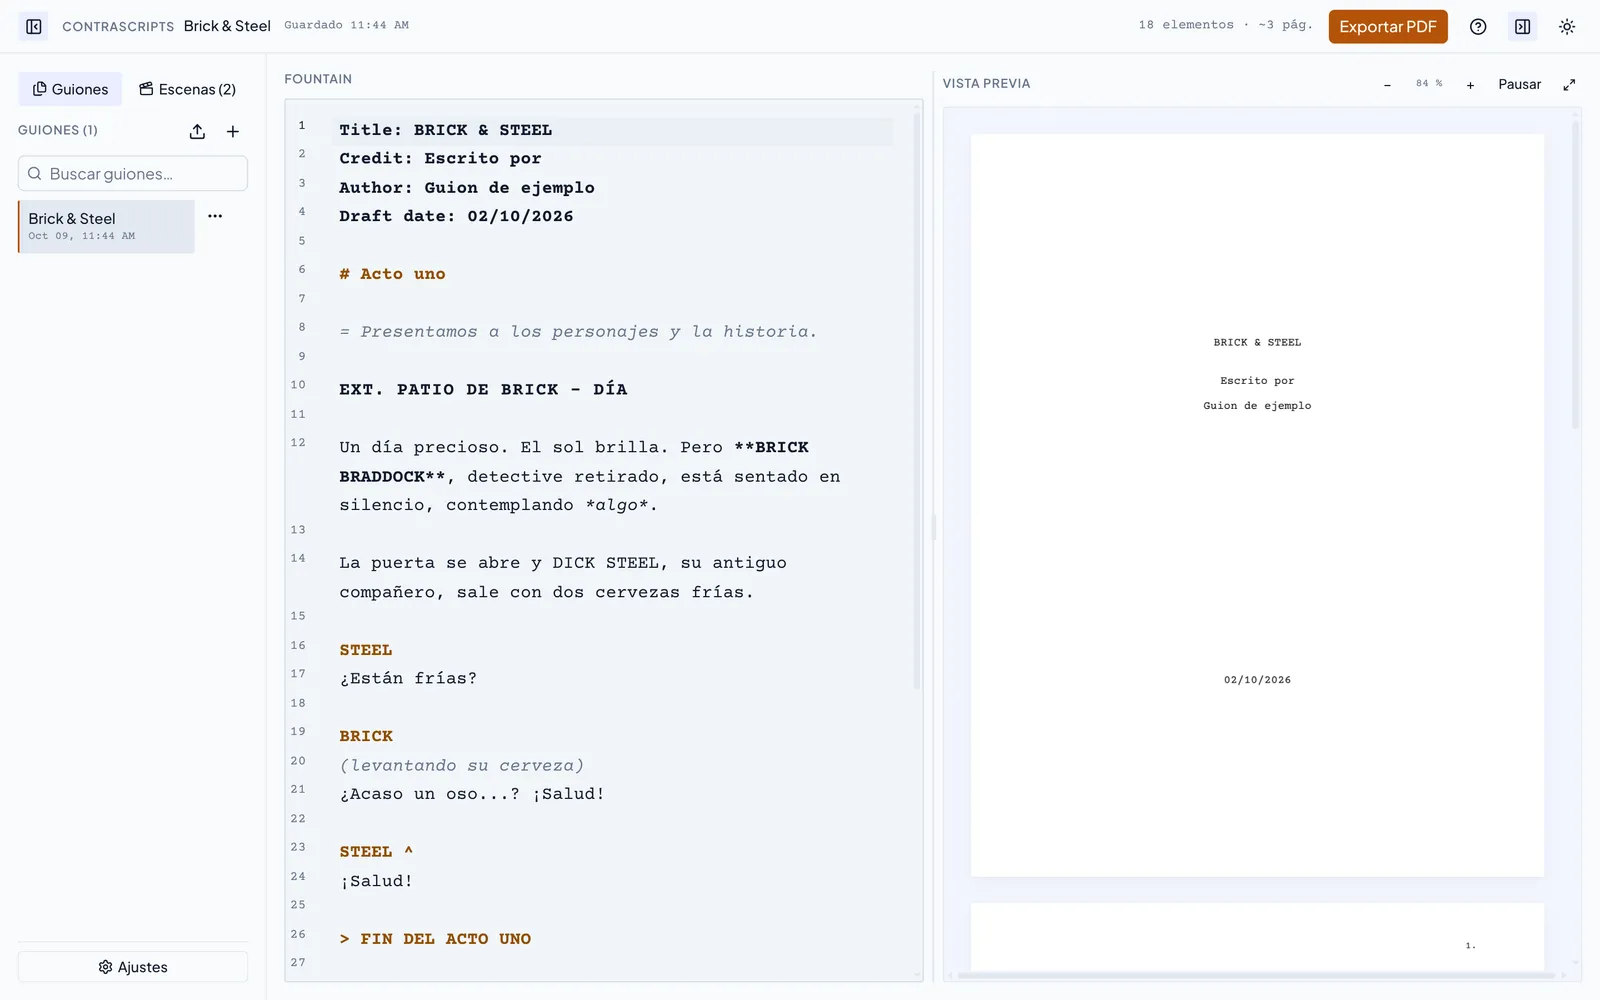Expand the preview to fullscreen
The width and height of the screenshot is (1600, 1000).
pos(1569,85)
